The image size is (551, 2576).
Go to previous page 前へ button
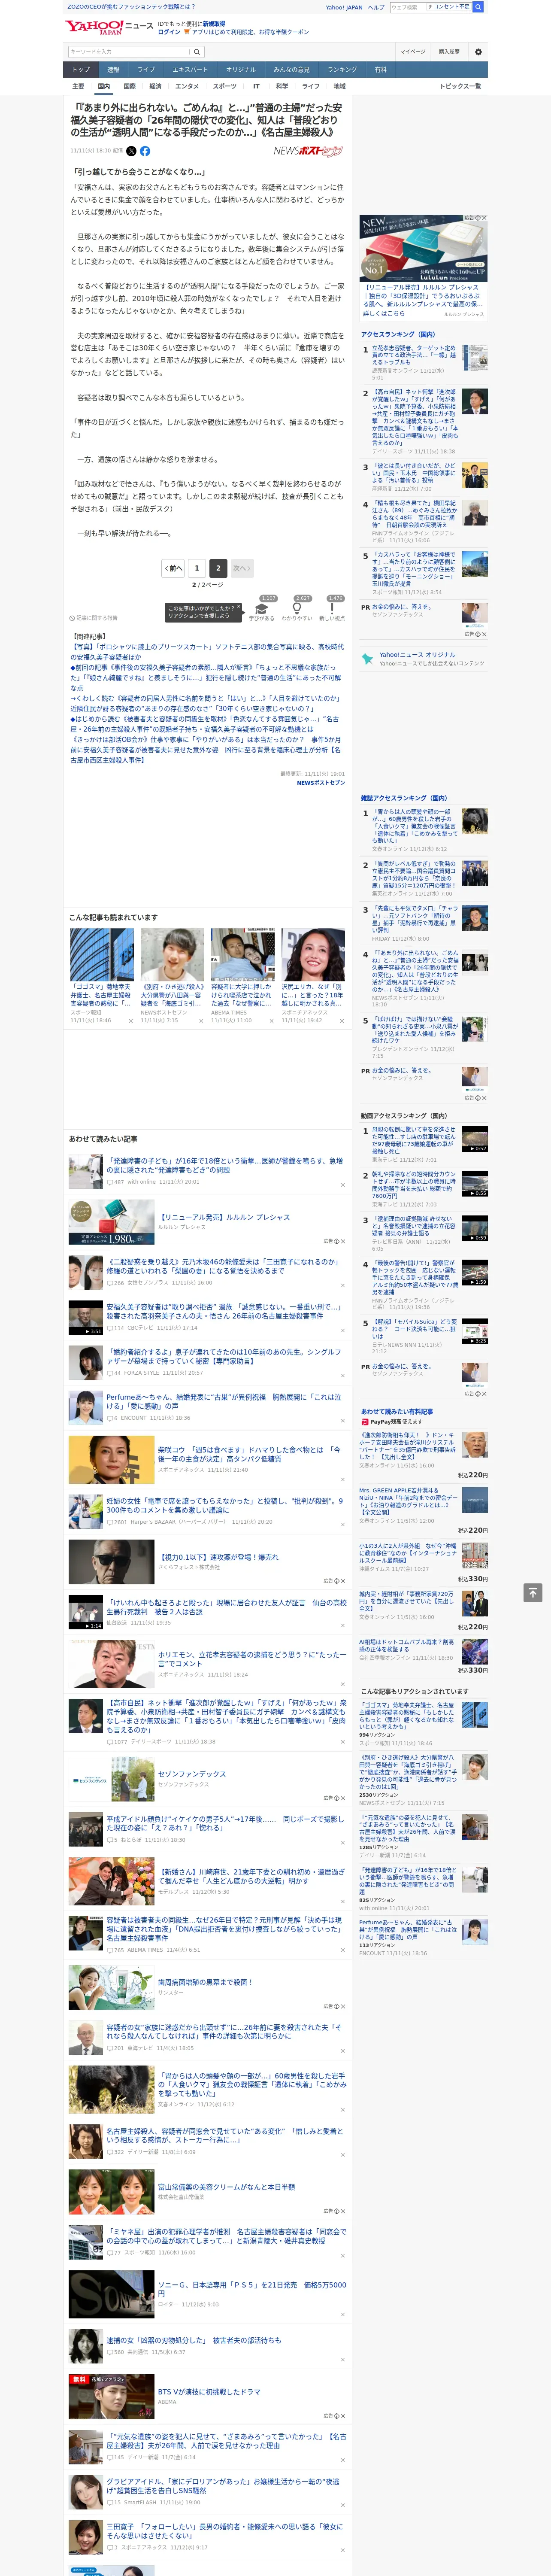tap(174, 568)
